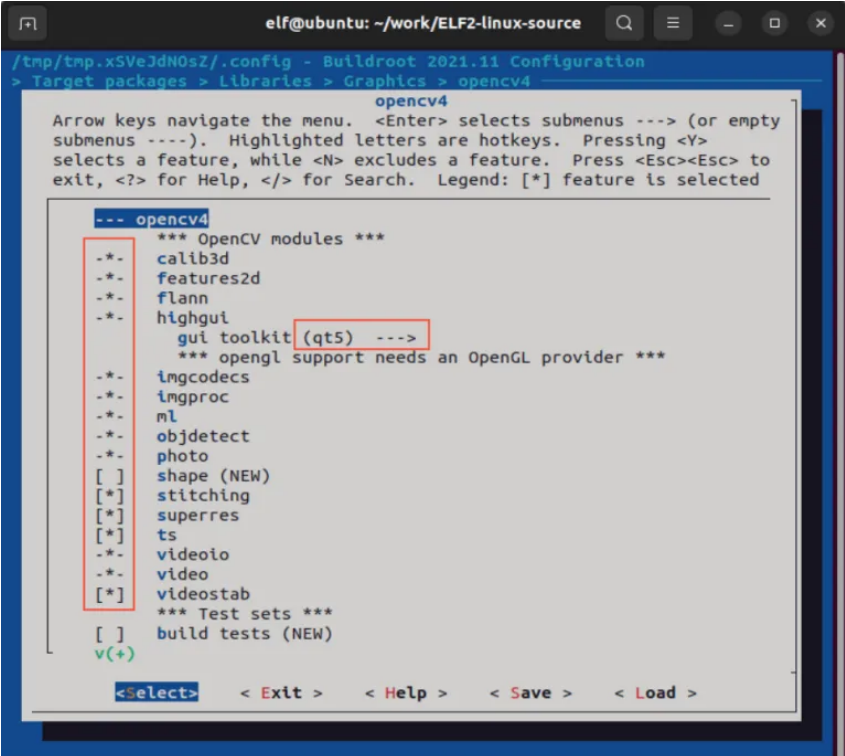845x756 pixels.
Task: Click the terminal search icon
Action: coord(624,23)
